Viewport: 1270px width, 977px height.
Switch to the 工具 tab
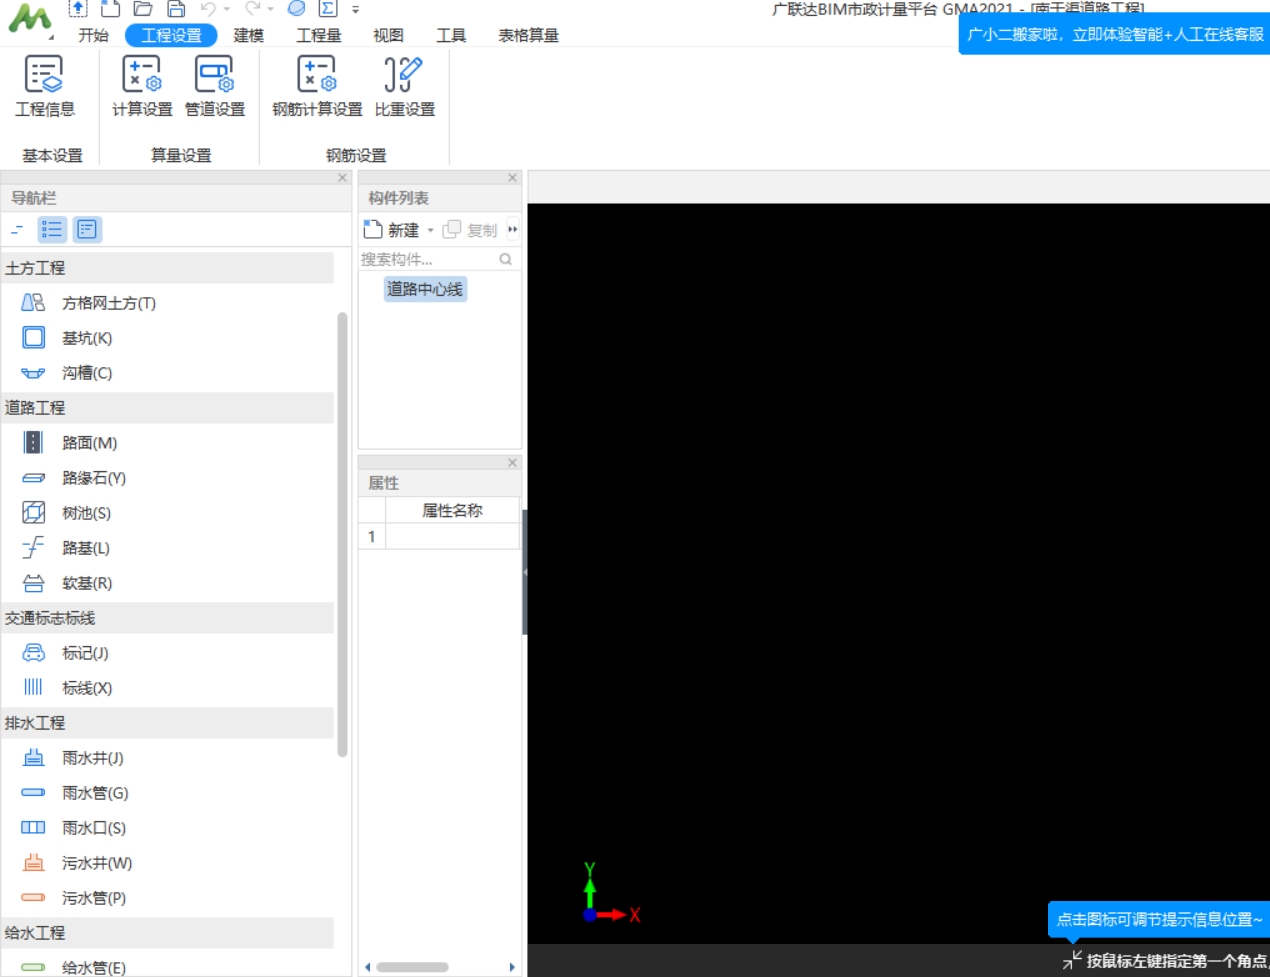(x=451, y=35)
